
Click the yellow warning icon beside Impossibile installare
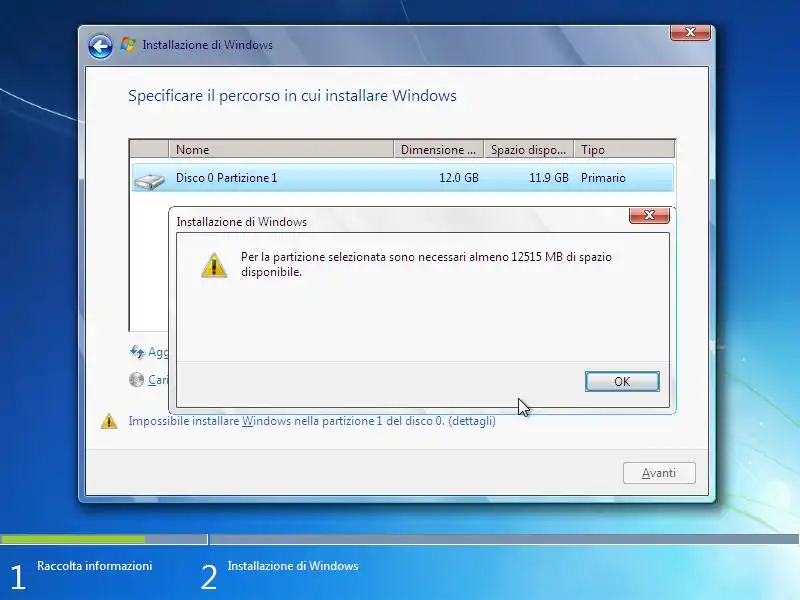coord(109,421)
